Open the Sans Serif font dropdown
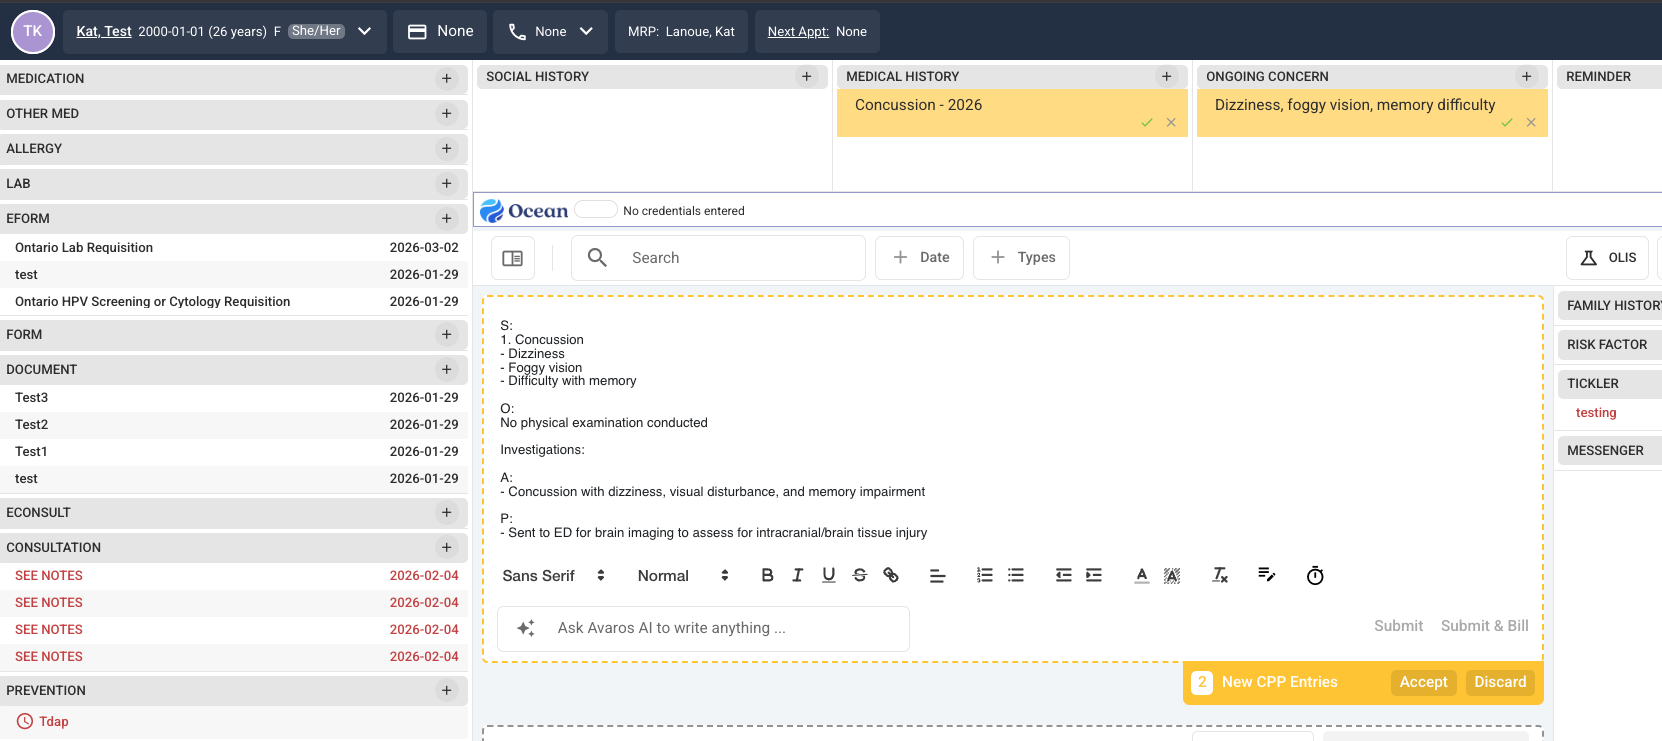Viewport: 1662px width, 741px height. coord(554,576)
